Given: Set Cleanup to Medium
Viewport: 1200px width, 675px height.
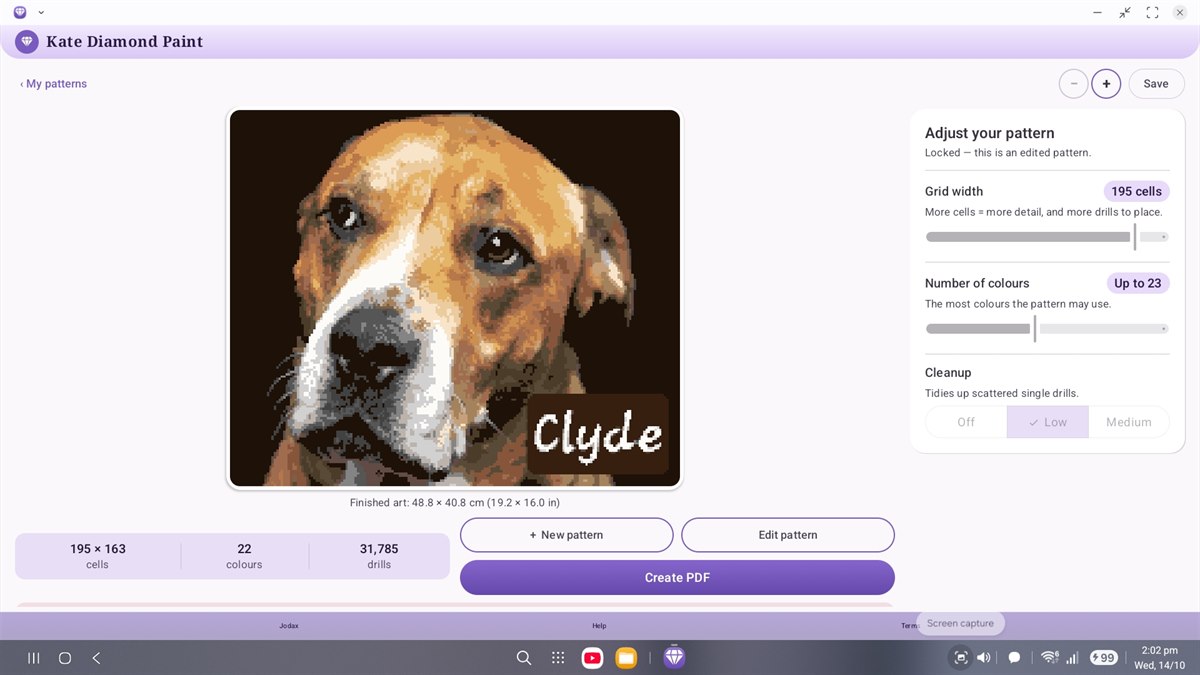Looking at the screenshot, I should click(1129, 422).
